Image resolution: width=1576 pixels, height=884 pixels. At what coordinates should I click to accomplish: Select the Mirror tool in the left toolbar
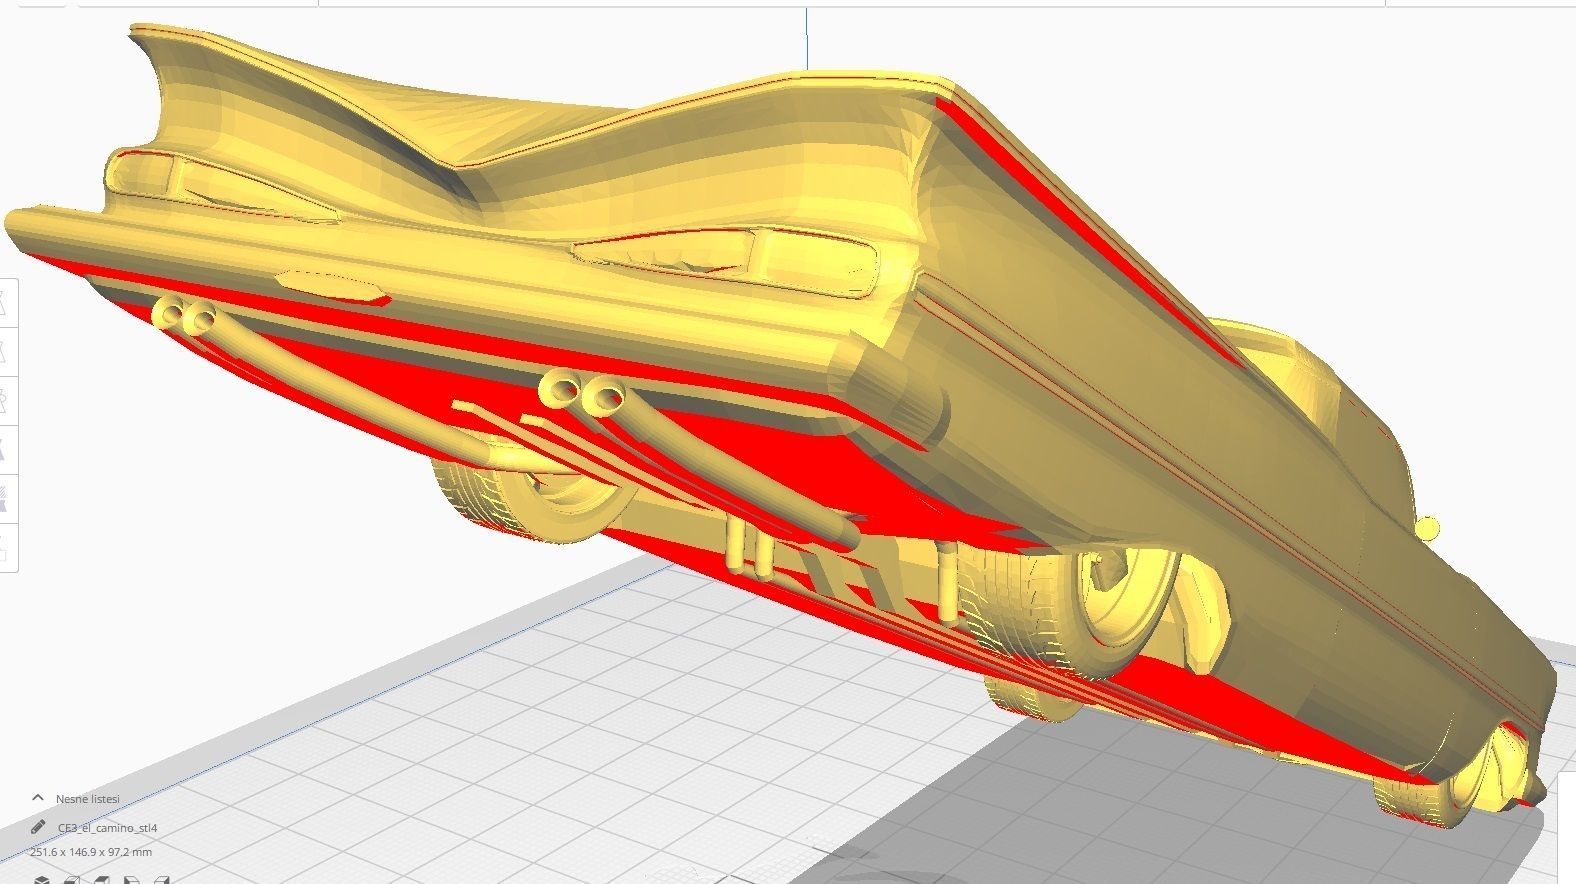(7, 448)
